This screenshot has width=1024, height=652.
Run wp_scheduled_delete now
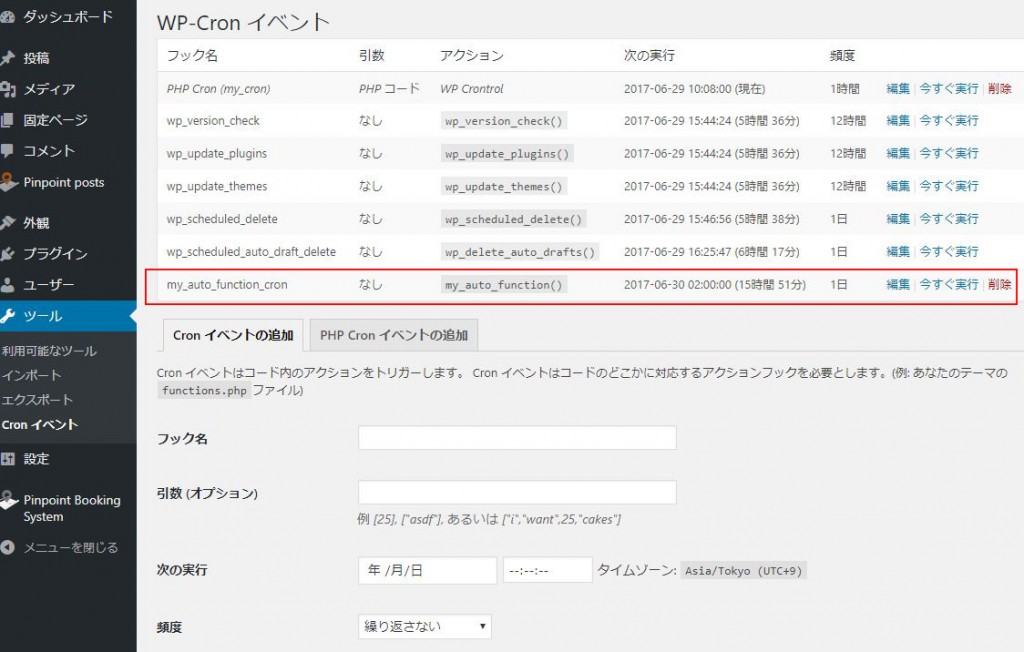tap(949, 219)
